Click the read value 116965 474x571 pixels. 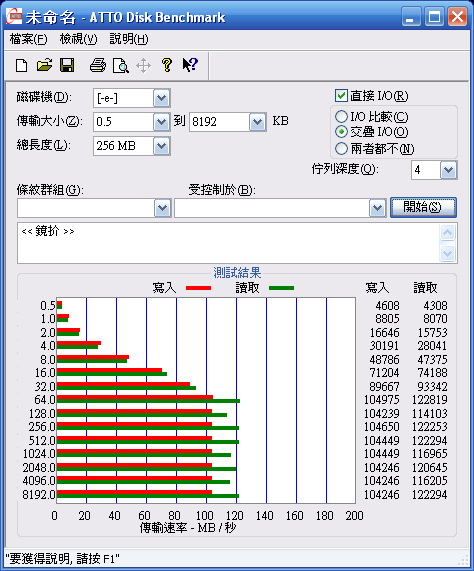(430, 454)
